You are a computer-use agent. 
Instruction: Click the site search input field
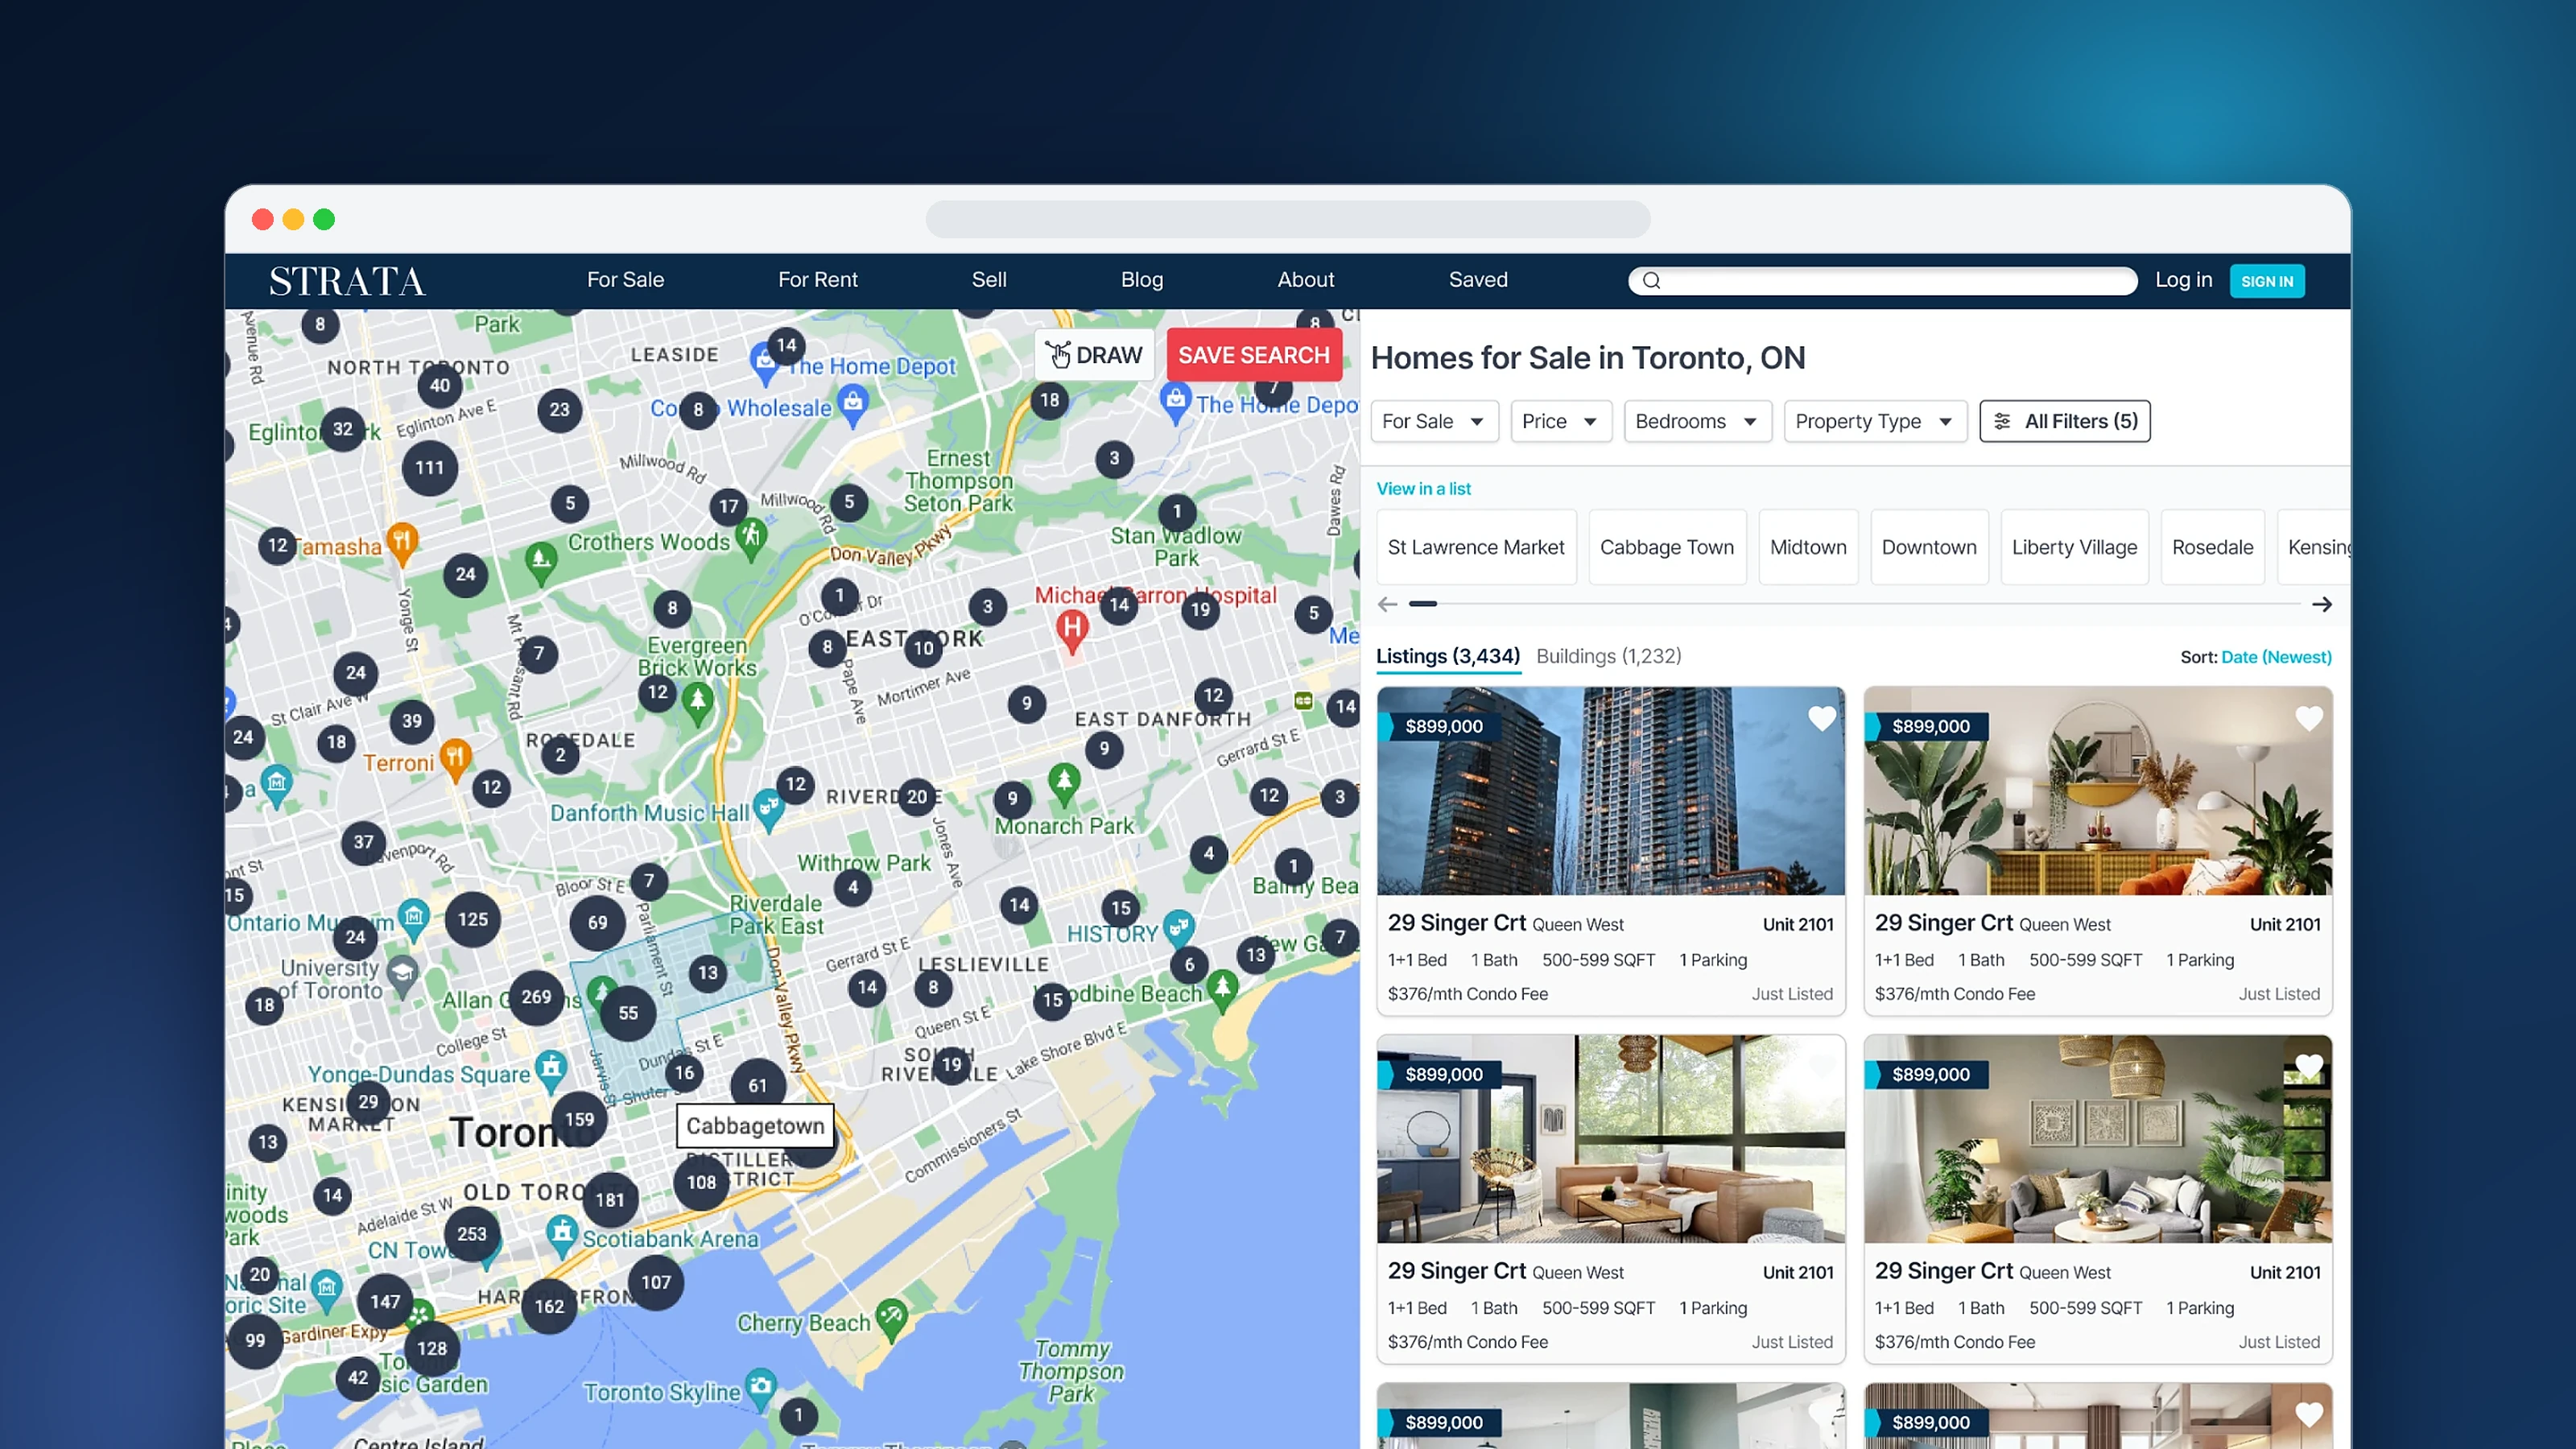[x=1882, y=281]
